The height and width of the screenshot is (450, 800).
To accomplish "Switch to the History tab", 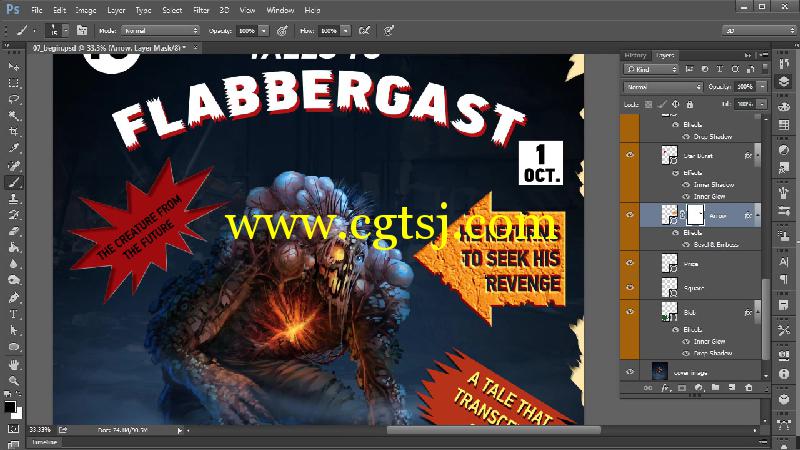I will 635,55.
